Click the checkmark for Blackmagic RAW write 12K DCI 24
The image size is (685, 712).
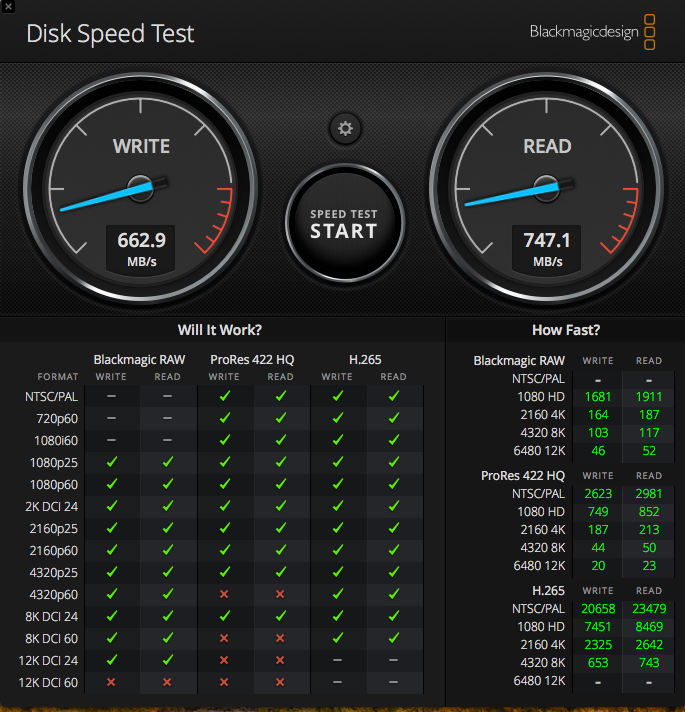[x=112, y=659]
